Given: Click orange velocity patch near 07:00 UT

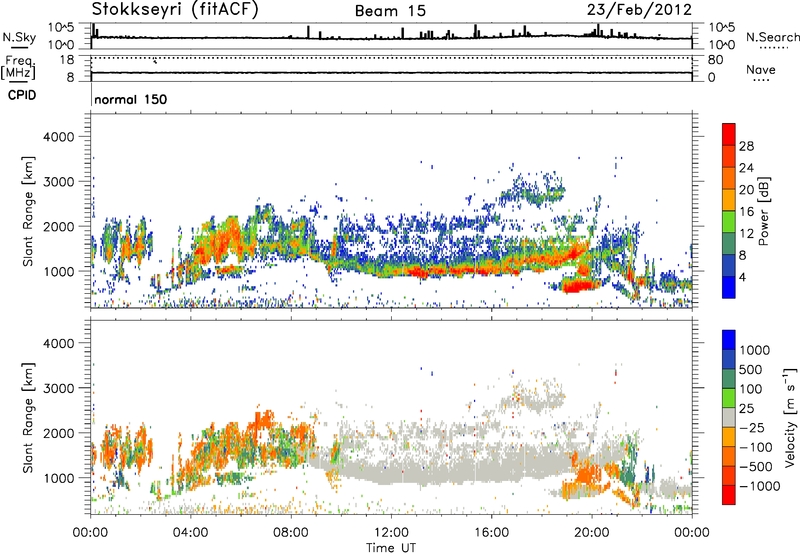Looking at the screenshot, I should tap(263, 422).
